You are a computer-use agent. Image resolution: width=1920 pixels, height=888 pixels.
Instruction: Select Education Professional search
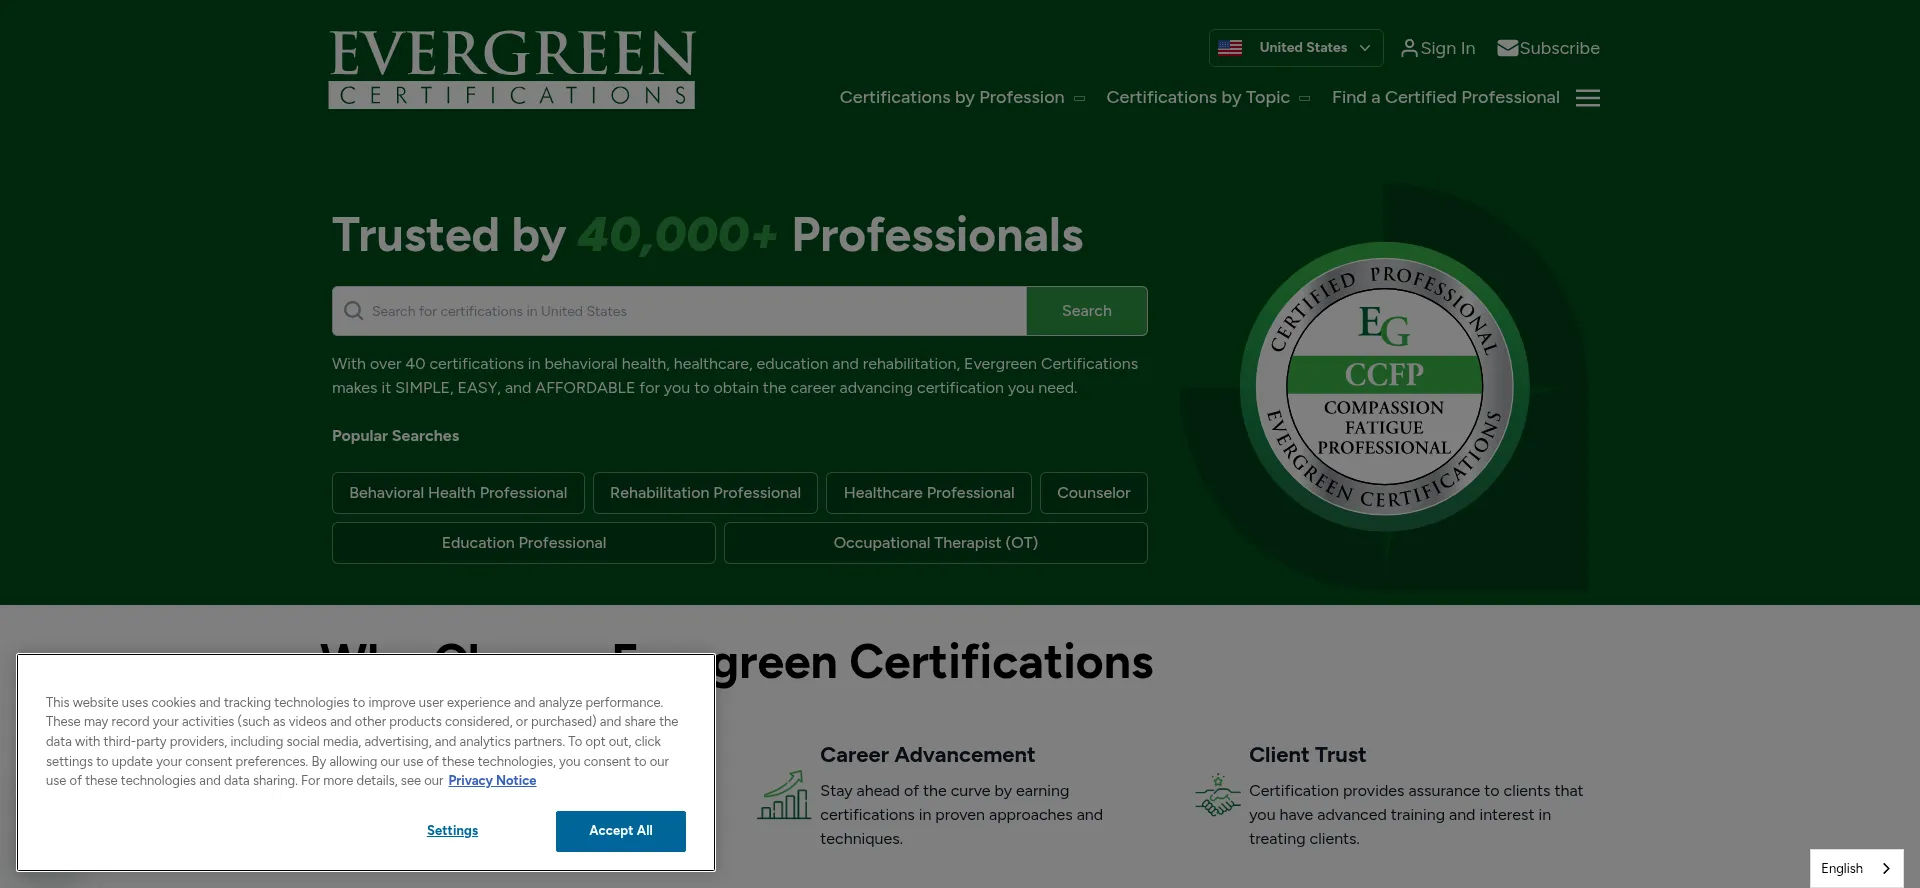click(x=524, y=543)
